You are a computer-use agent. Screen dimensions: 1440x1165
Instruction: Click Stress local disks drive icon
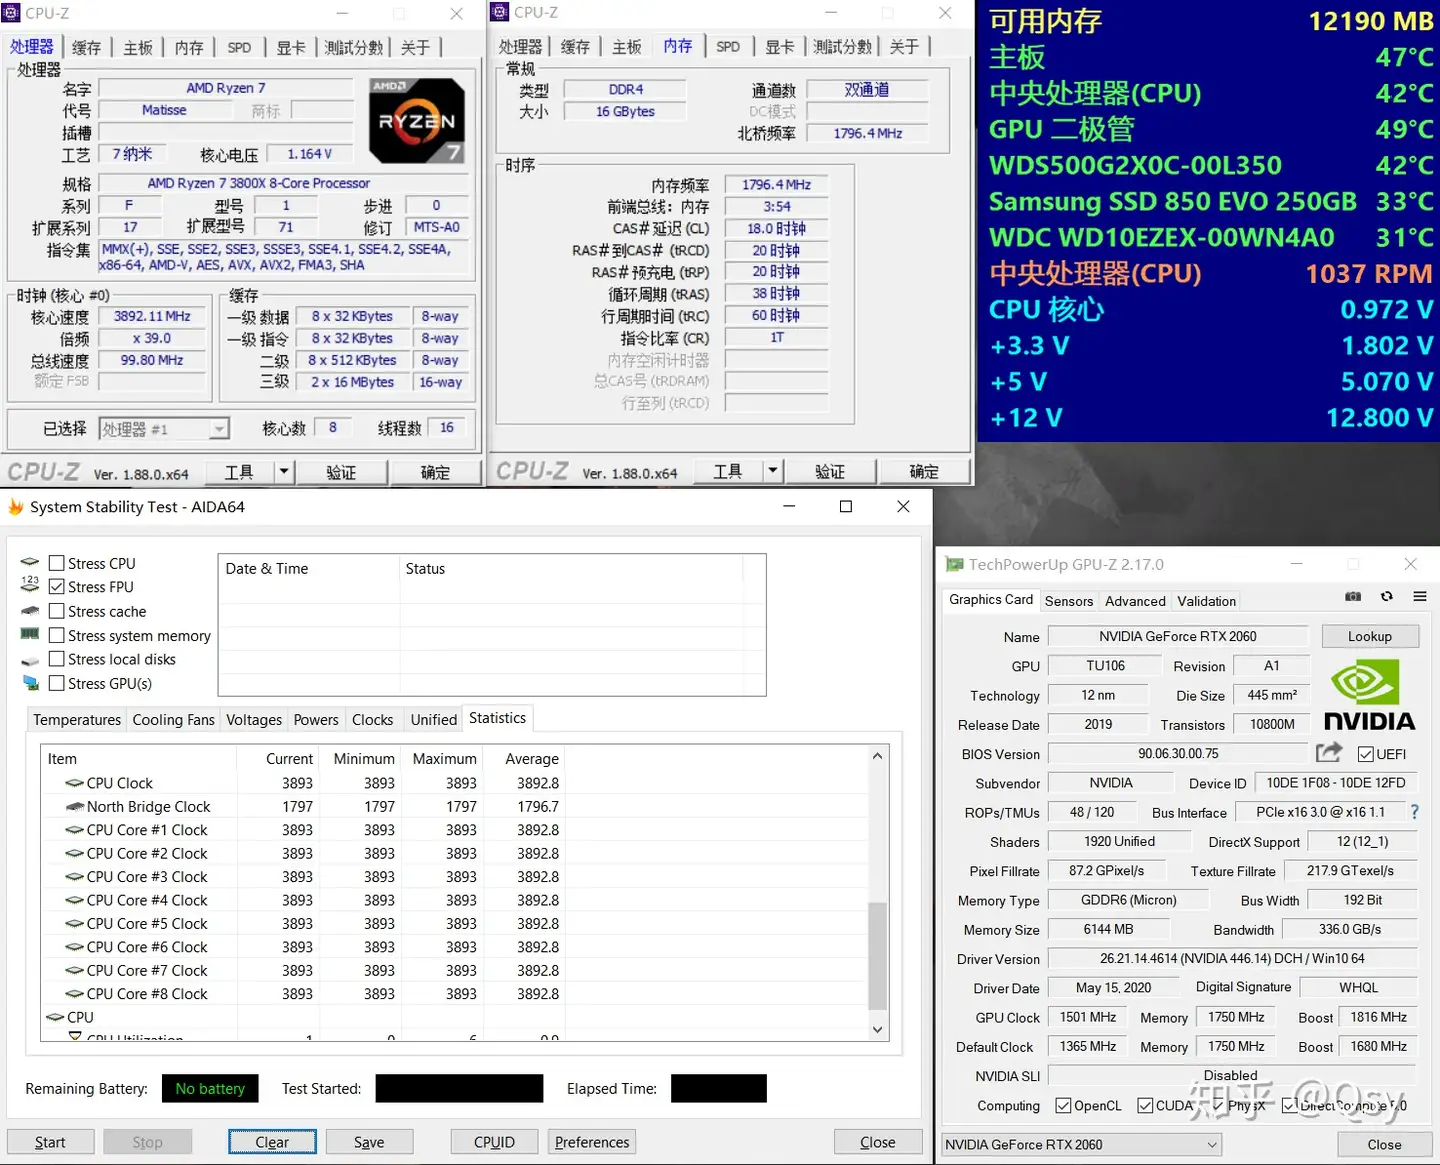(30, 659)
